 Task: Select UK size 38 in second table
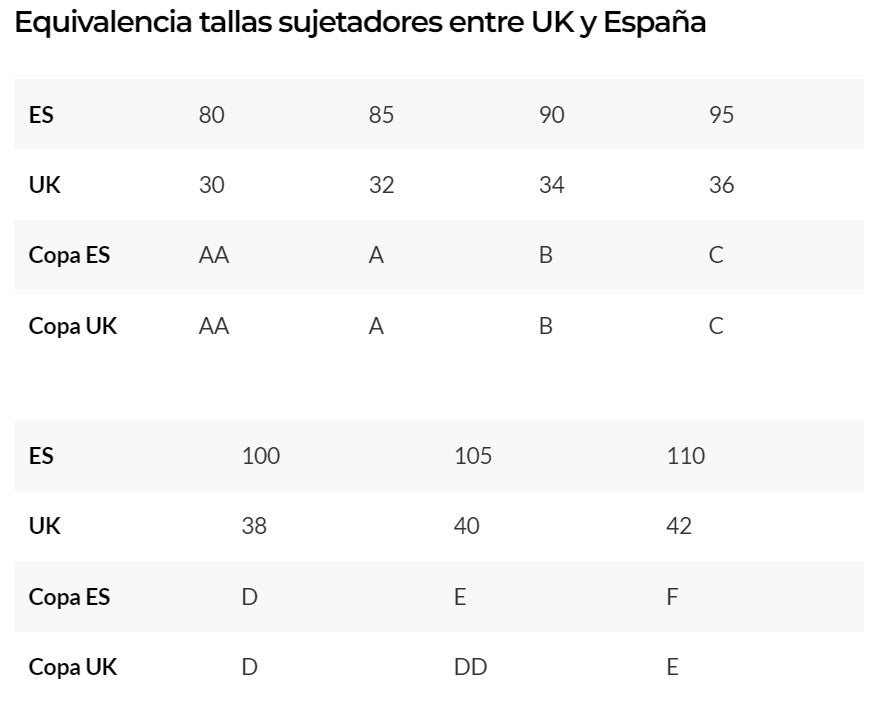tap(254, 526)
